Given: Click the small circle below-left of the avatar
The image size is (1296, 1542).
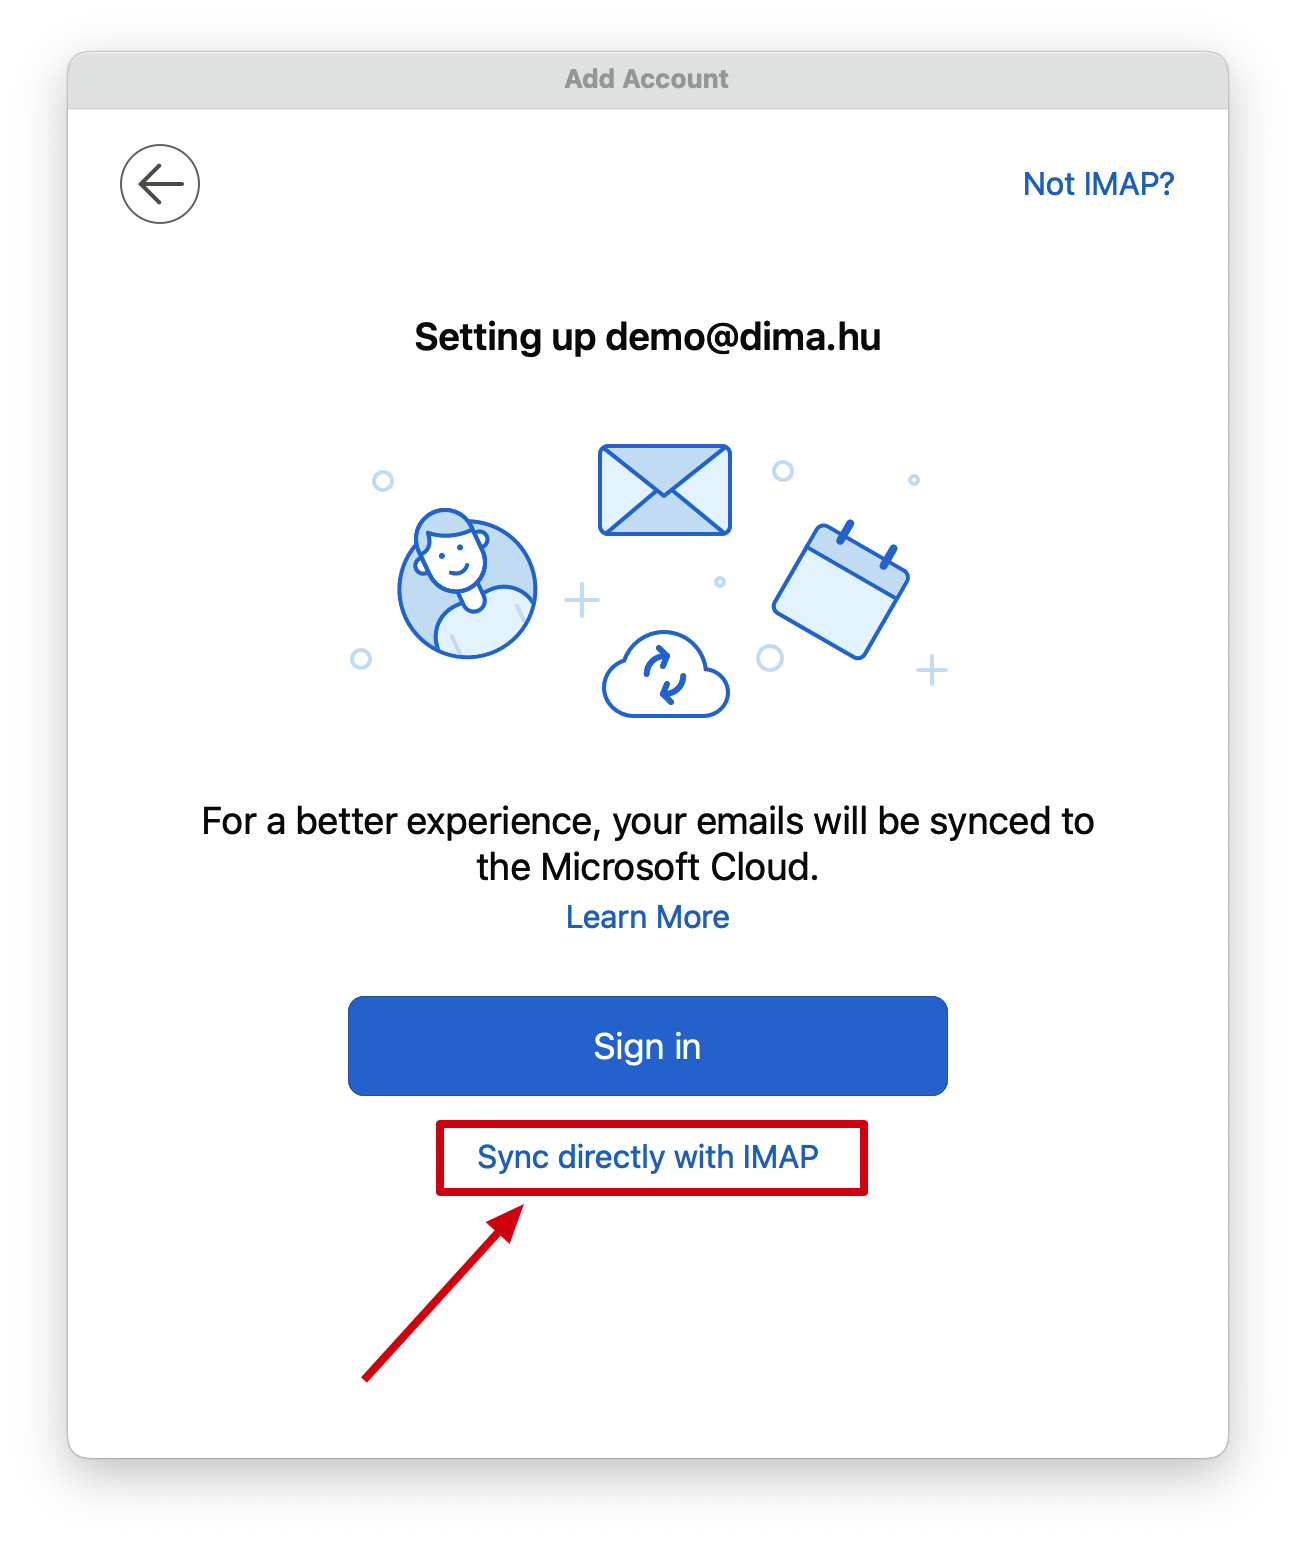Looking at the screenshot, I should 361,659.
